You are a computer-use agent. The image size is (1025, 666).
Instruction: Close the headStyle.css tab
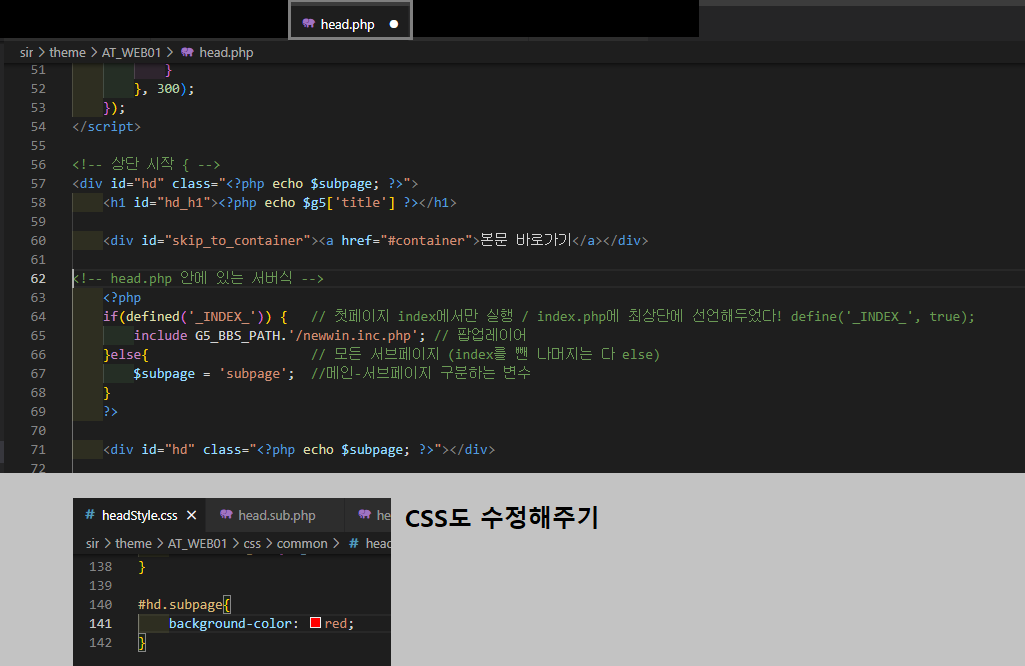(192, 515)
